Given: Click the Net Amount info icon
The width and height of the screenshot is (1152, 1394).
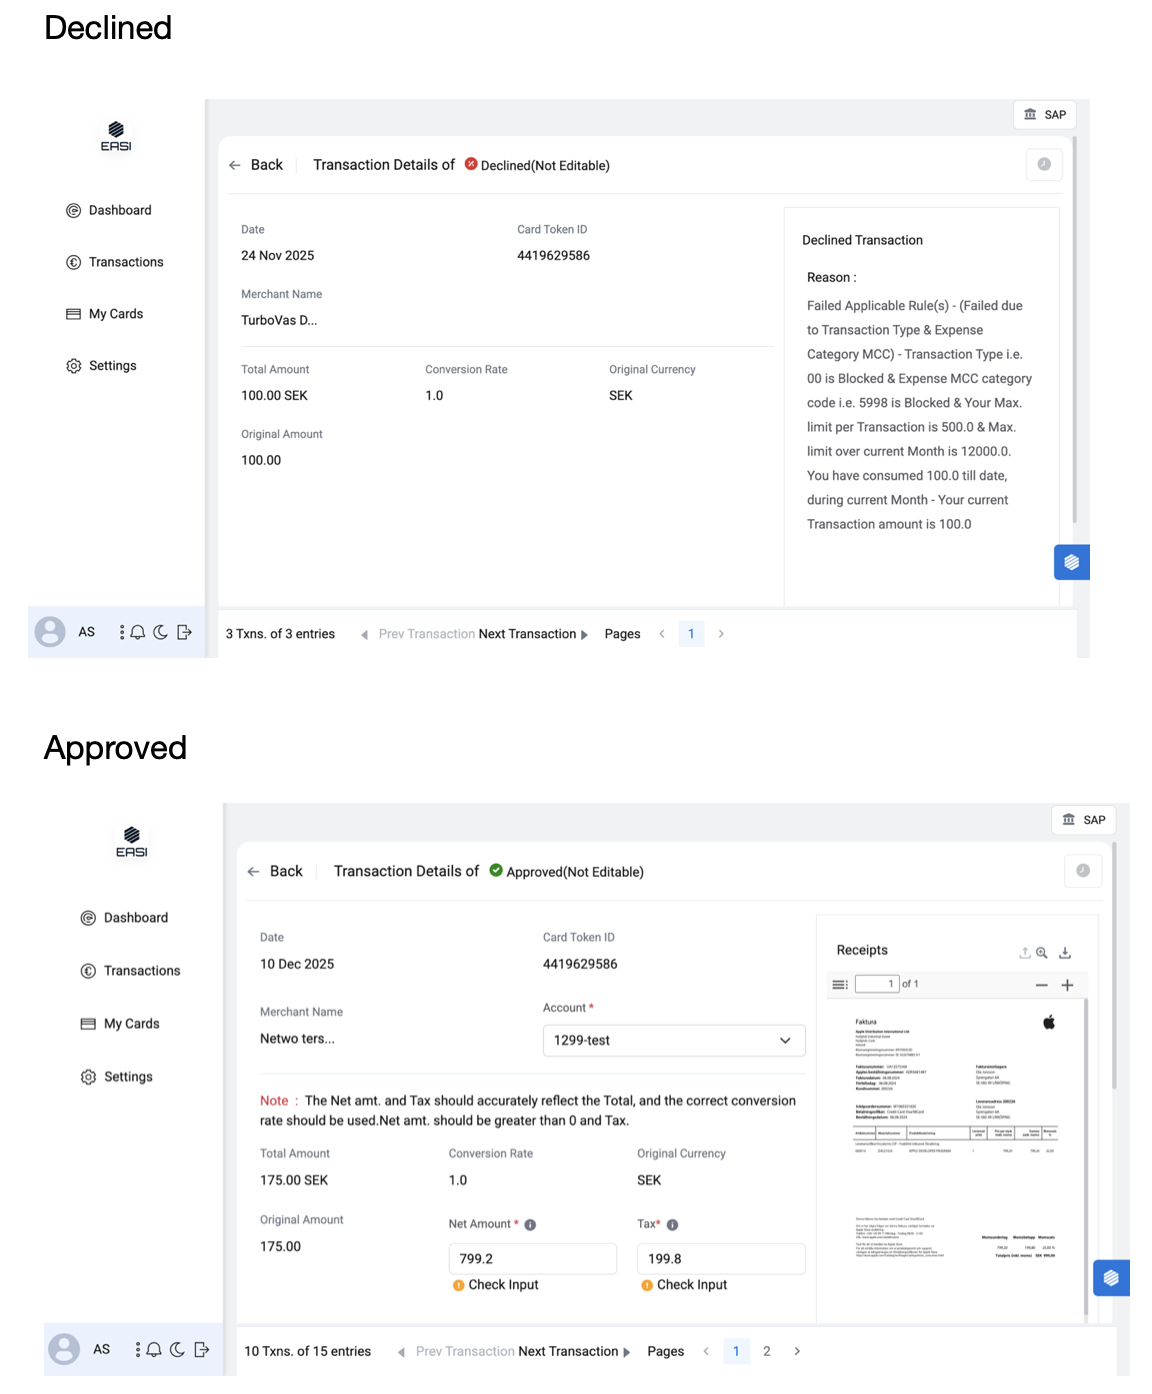Looking at the screenshot, I should coord(530,1225).
